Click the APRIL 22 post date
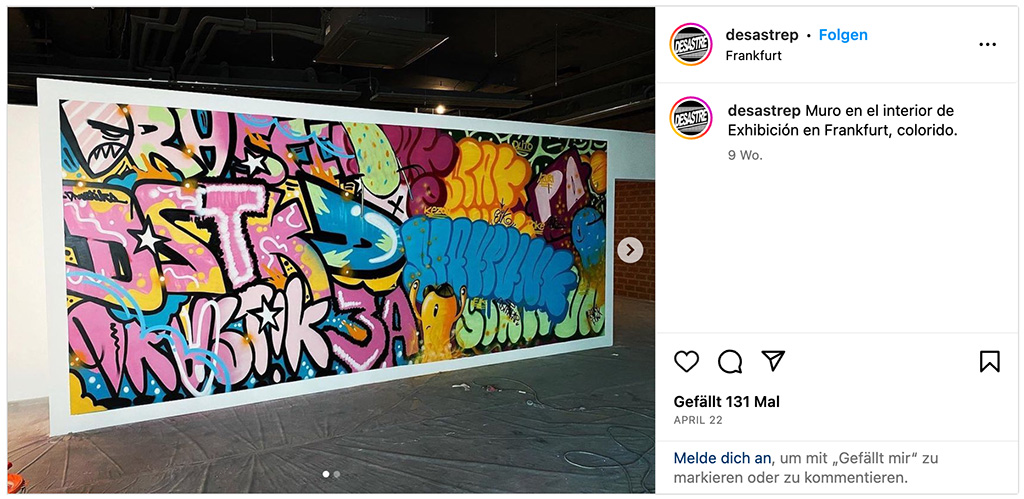 [x=698, y=421]
